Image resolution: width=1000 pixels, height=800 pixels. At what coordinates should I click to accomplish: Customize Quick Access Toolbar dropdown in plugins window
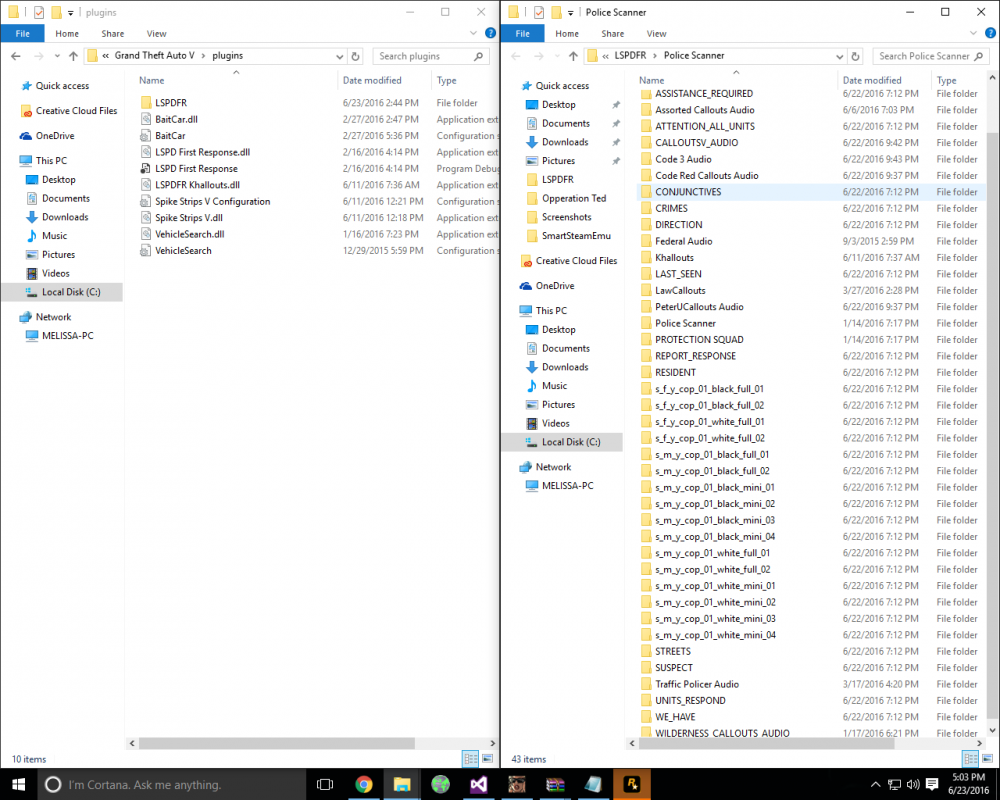pos(70,12)
